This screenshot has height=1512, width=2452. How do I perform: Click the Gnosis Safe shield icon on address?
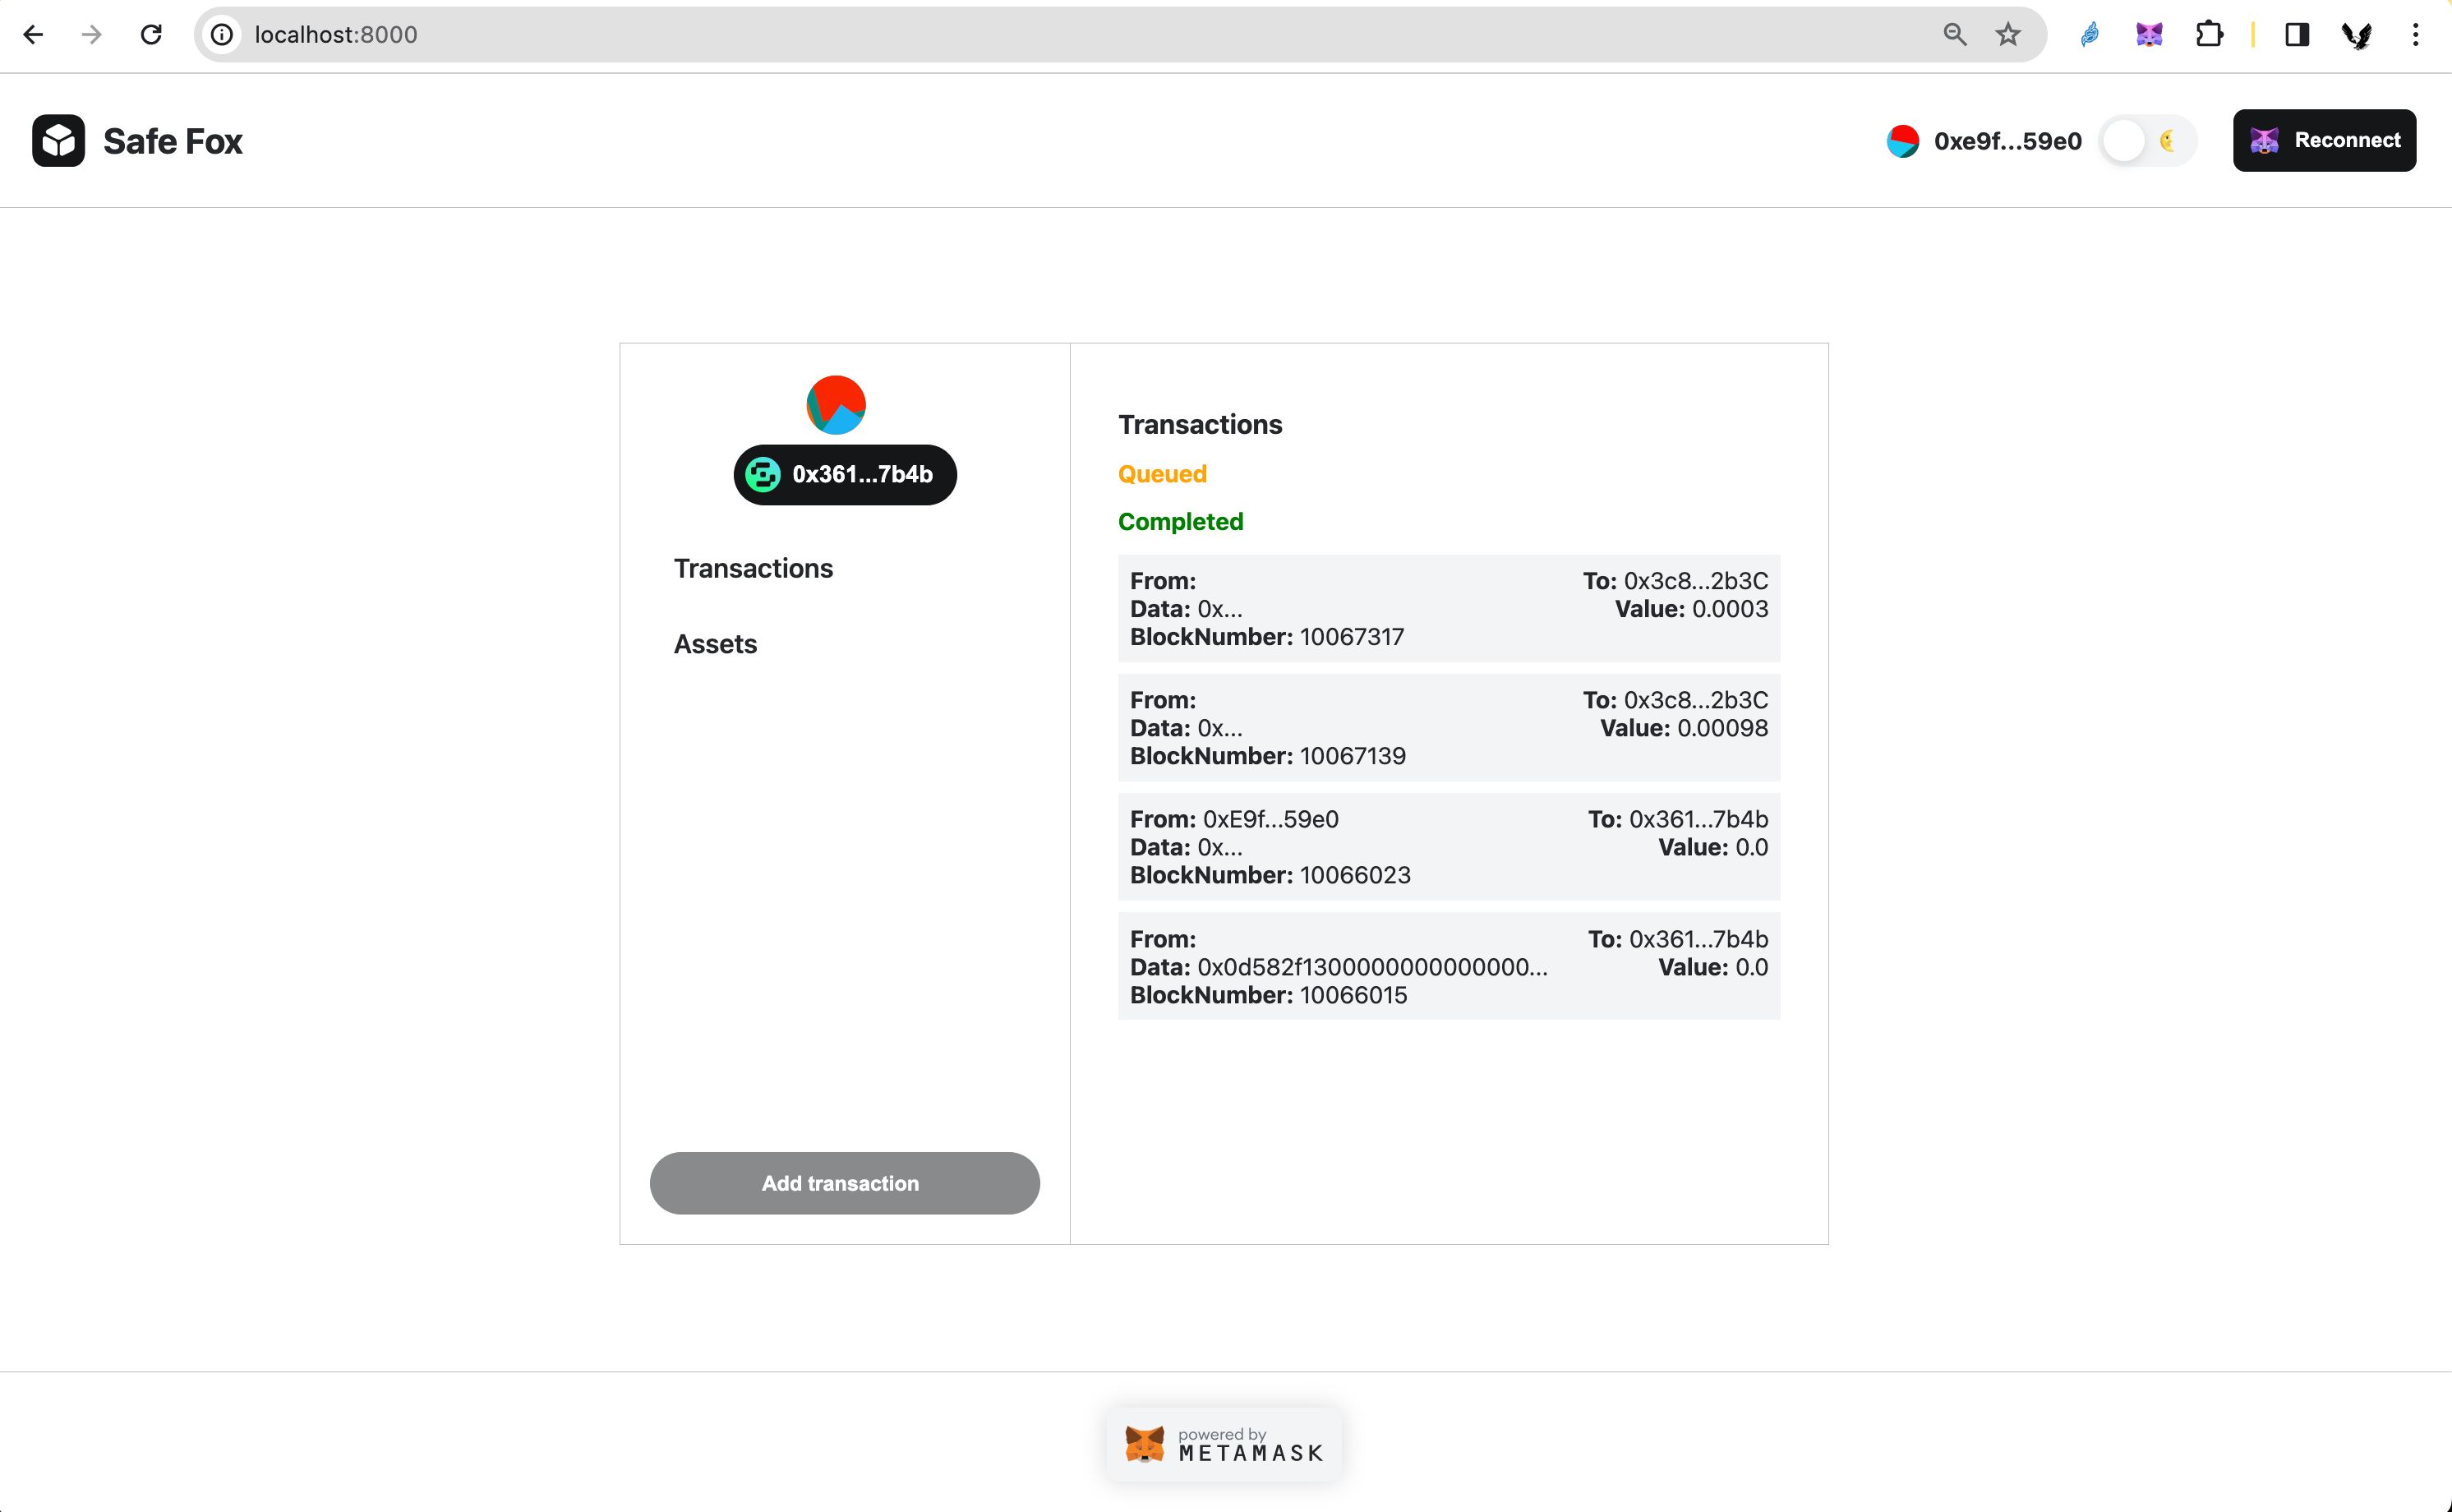(765, 473)
